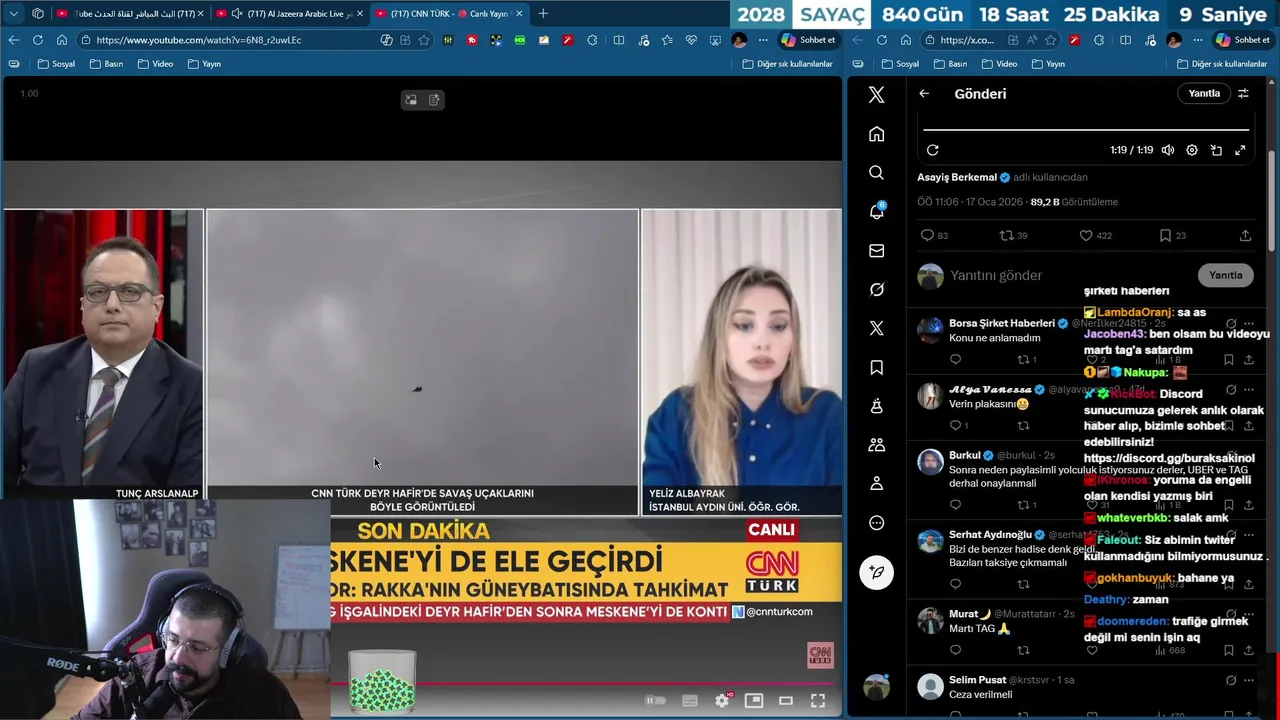Open split screen icon in left browser
The height and width of the screenshot is (720, 1280).
619,40
